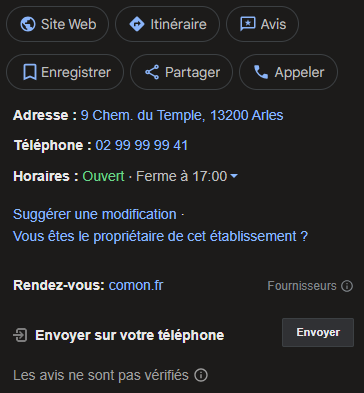Open the comon.fr appointment link
The width and height of the screenshot is (364, 393).
[x=136, y=285]
